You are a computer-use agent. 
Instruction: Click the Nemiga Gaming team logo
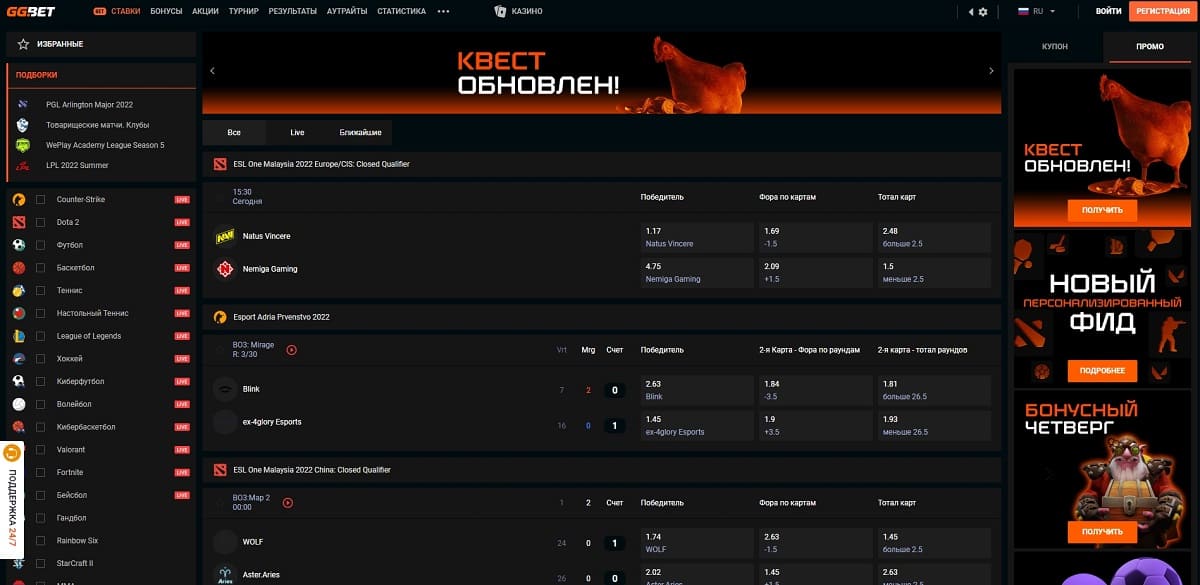click(x=224, y=269)
